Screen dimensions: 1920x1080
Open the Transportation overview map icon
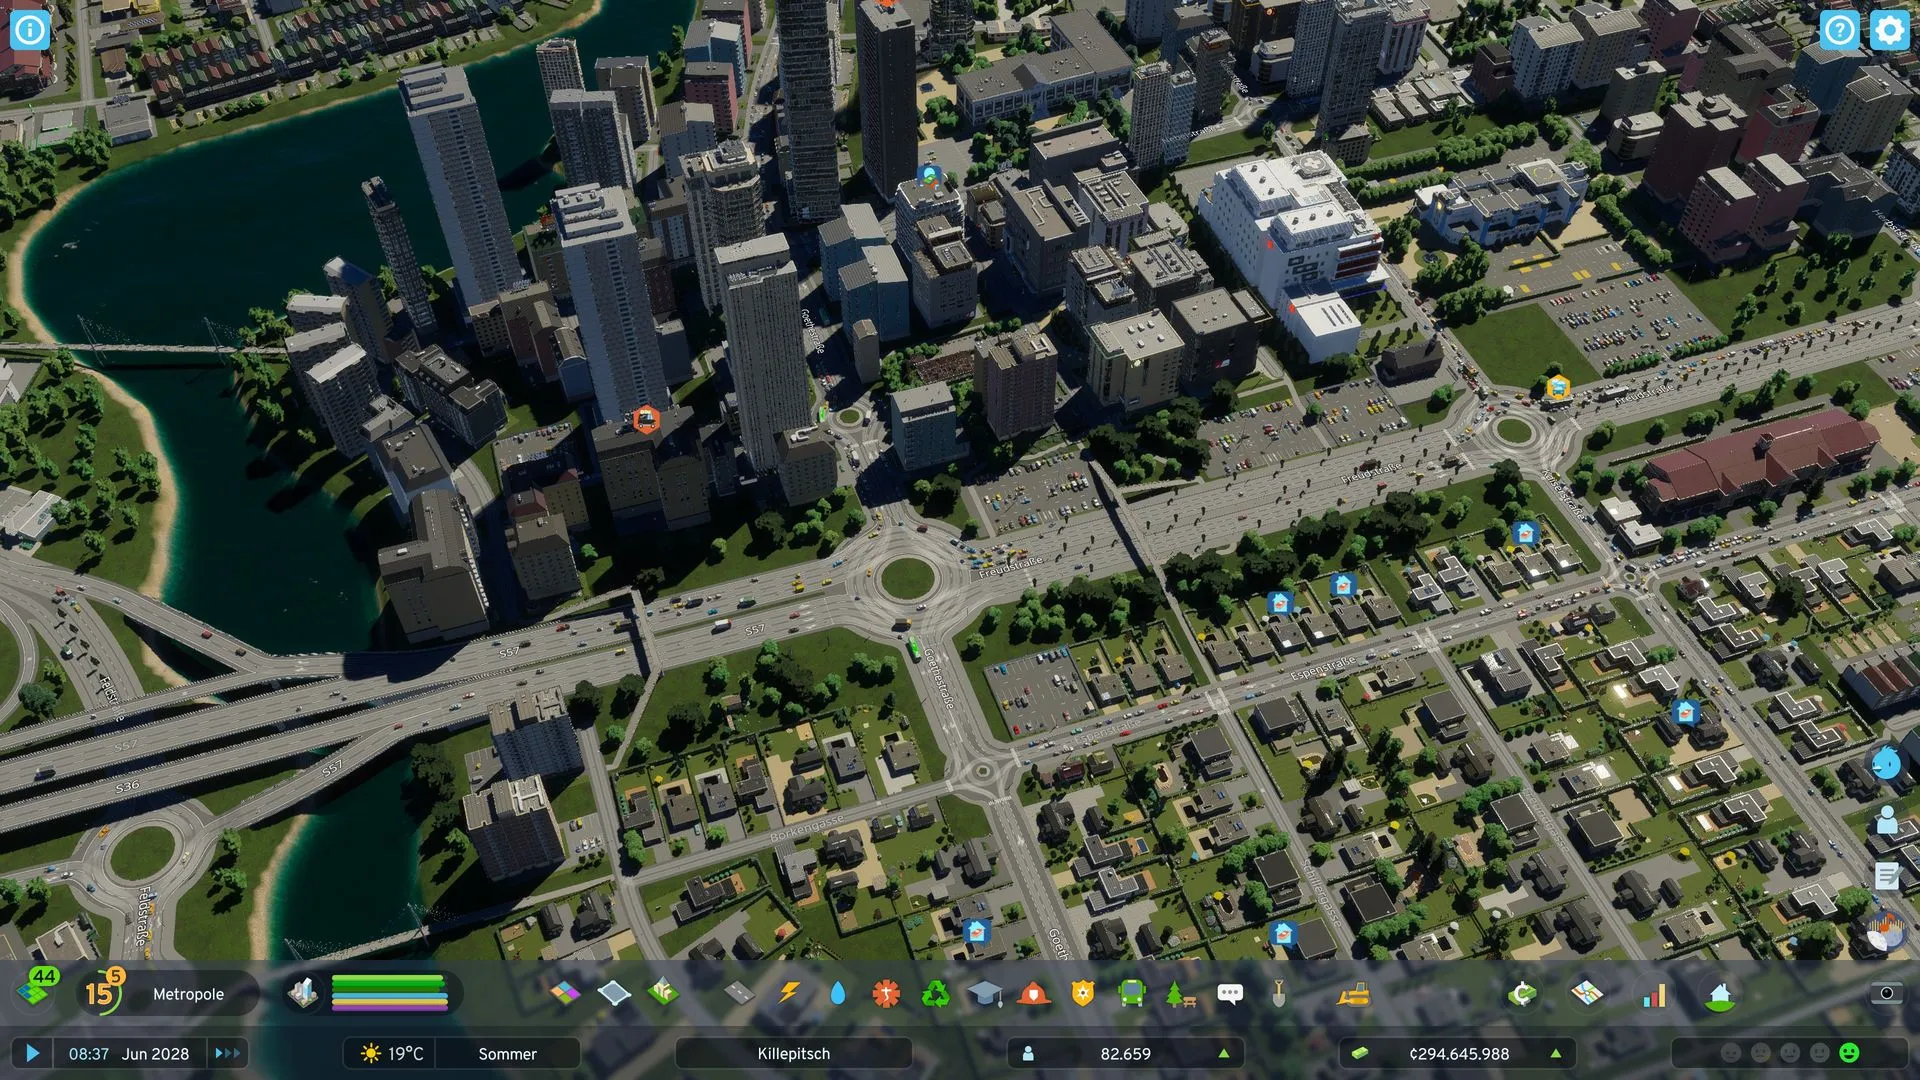point(1587,994)
